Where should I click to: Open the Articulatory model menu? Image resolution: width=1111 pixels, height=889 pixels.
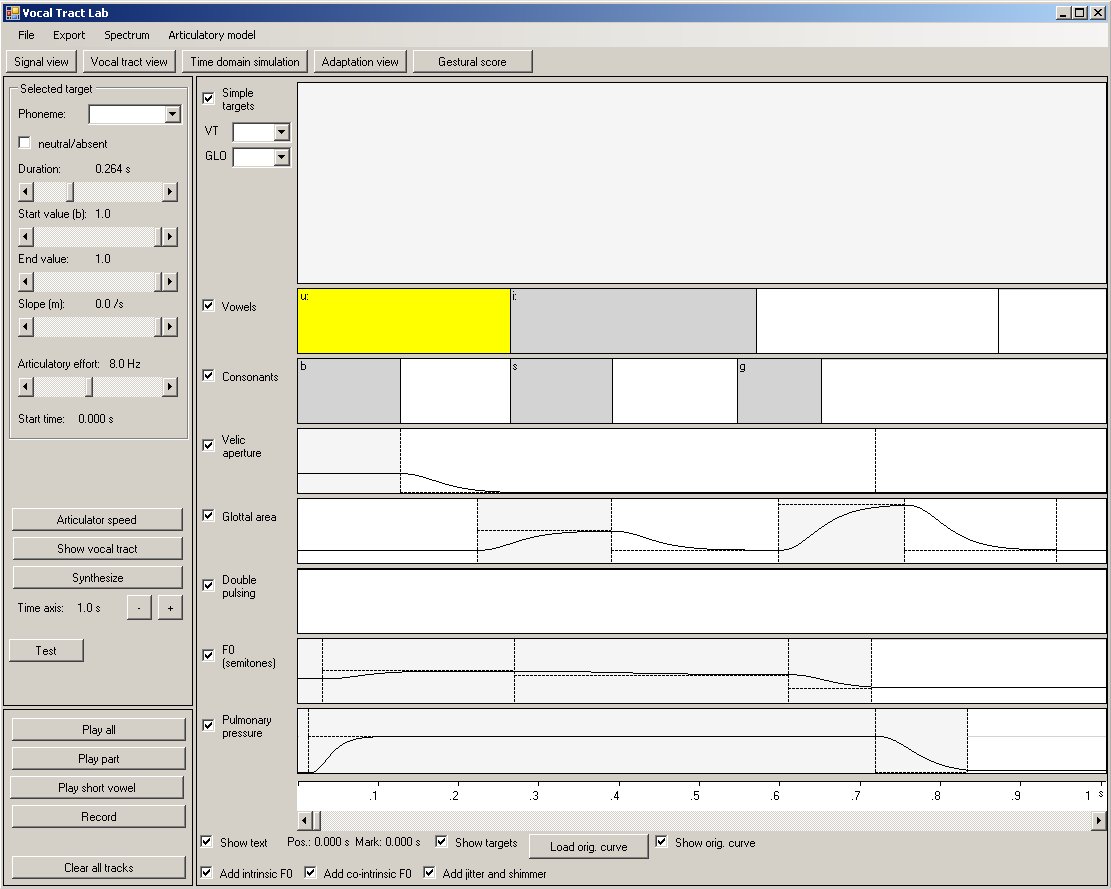tap(212, 35)
